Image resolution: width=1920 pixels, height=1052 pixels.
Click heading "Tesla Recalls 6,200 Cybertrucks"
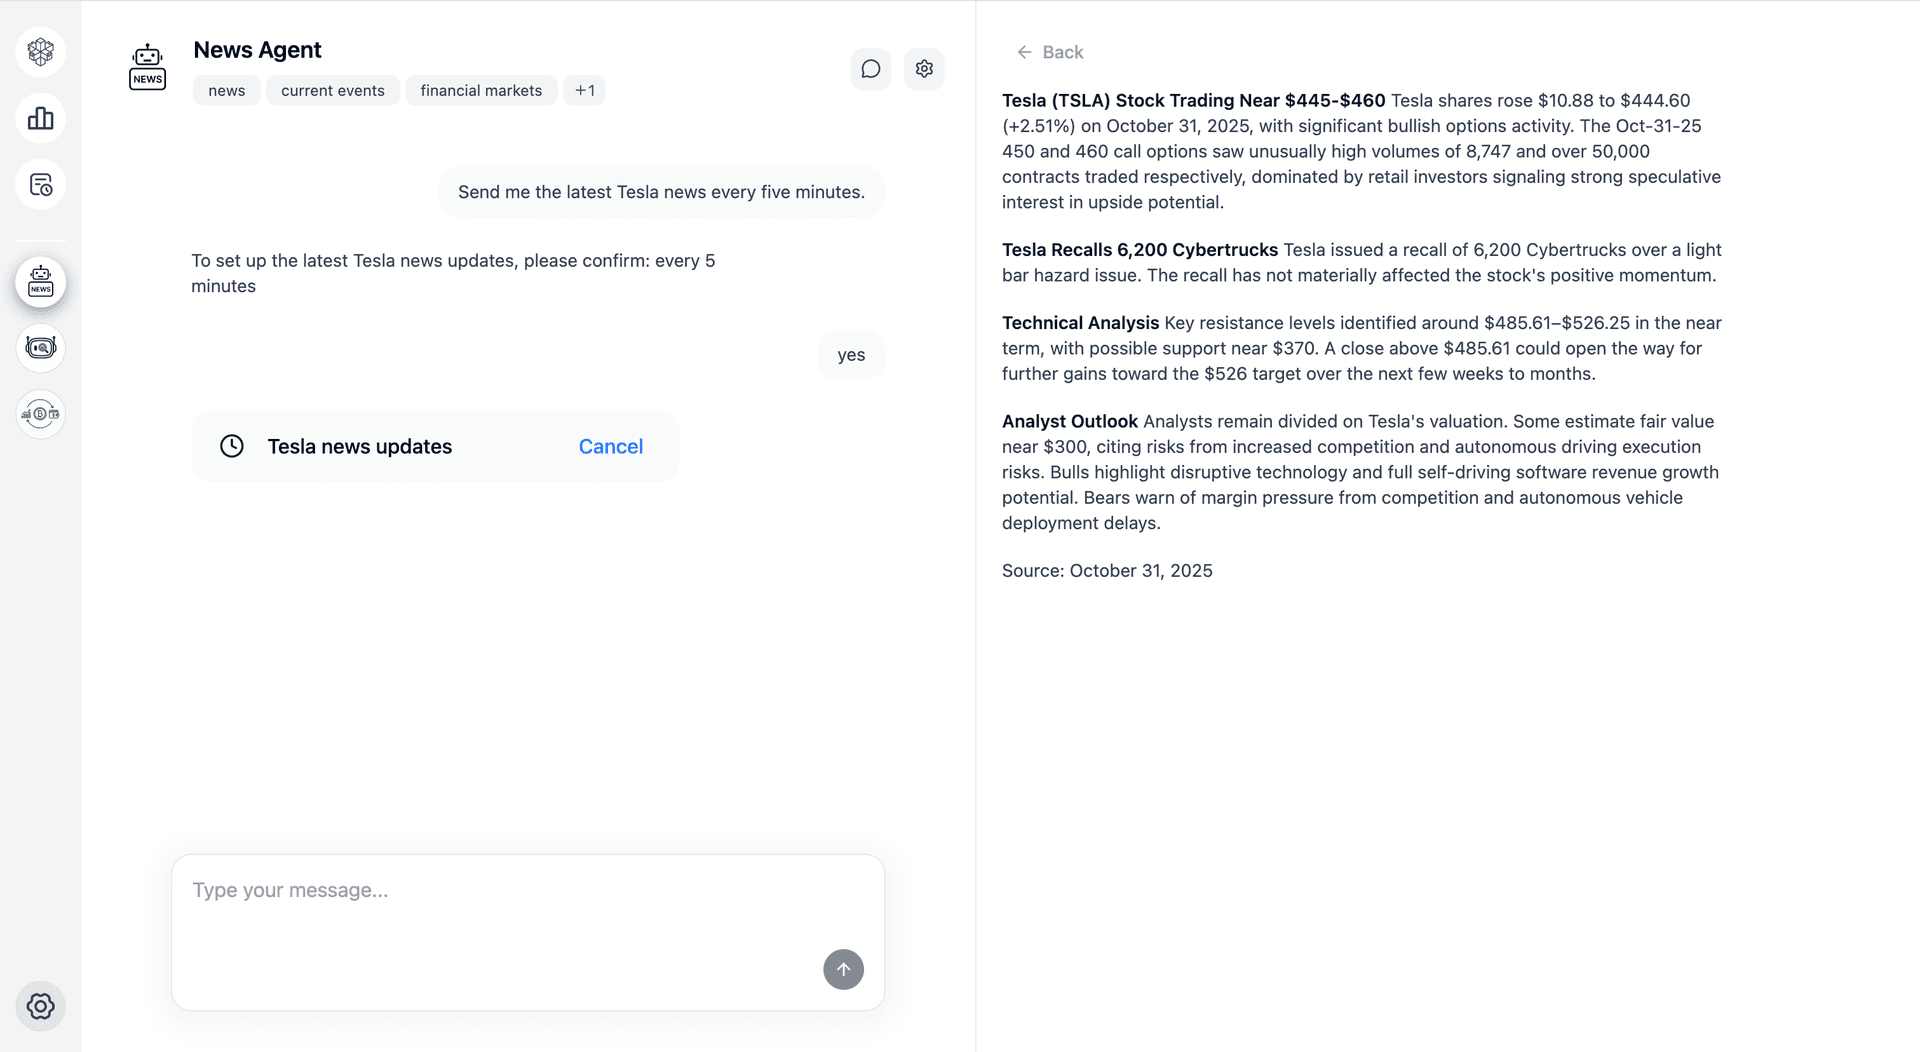(x=1140, y=250)
